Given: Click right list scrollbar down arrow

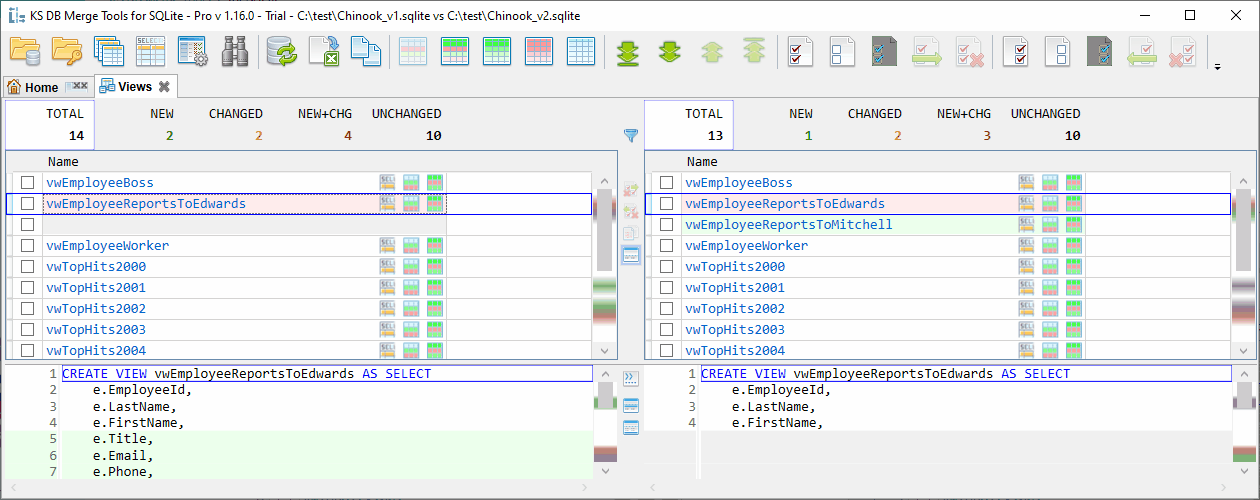Looking at the screenshot, I should click(x=1243, y=351).
